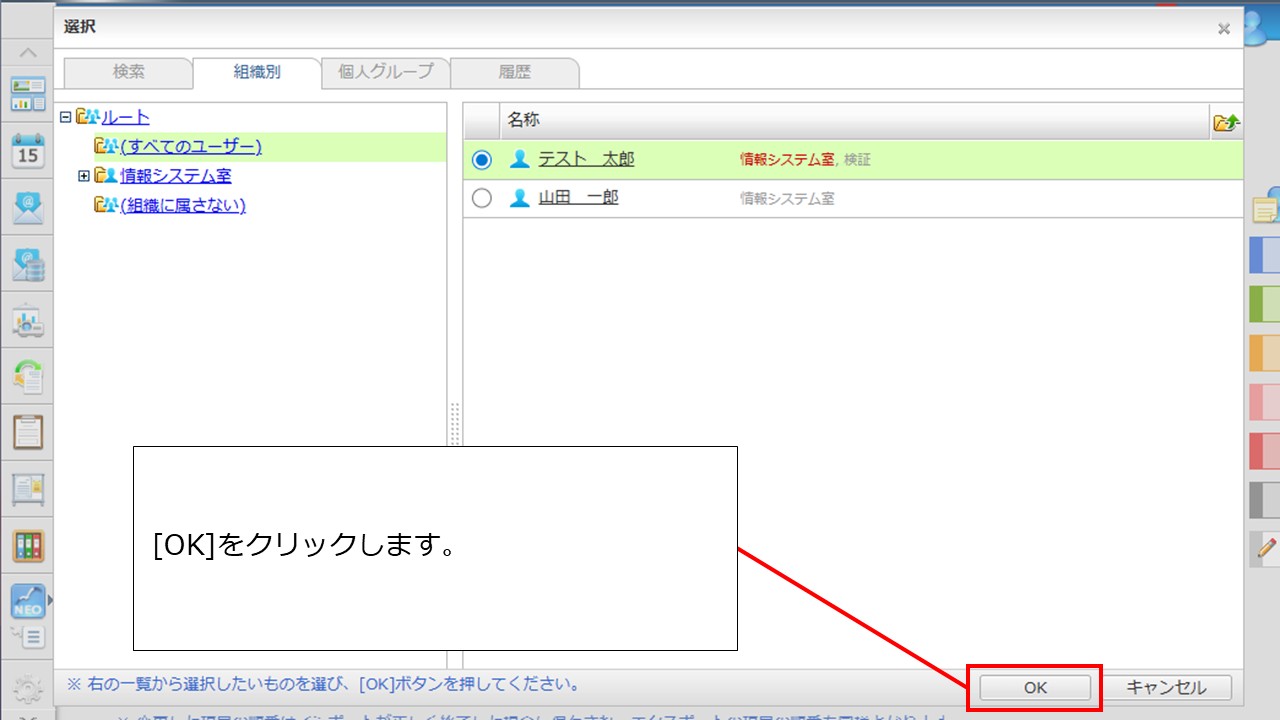The height and width of the screenshot is (720, 1280).
Task: Pick the orange color tab on the right edge
Action: point(1265,353)
